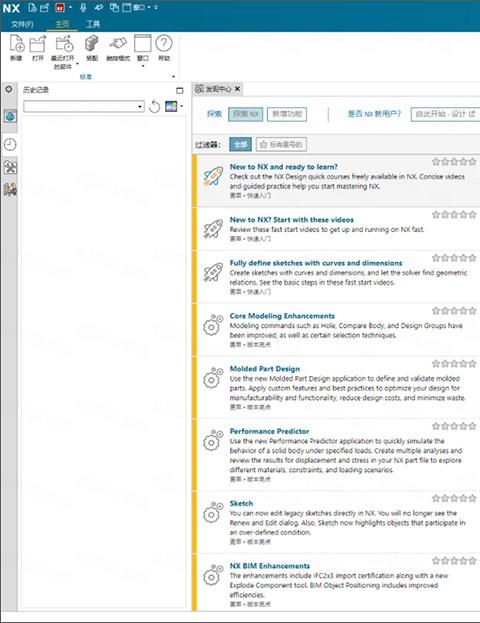Click the red record icon in the title bar
The width and height of the screenshot is (480, 623).
[x=60, y=8]
